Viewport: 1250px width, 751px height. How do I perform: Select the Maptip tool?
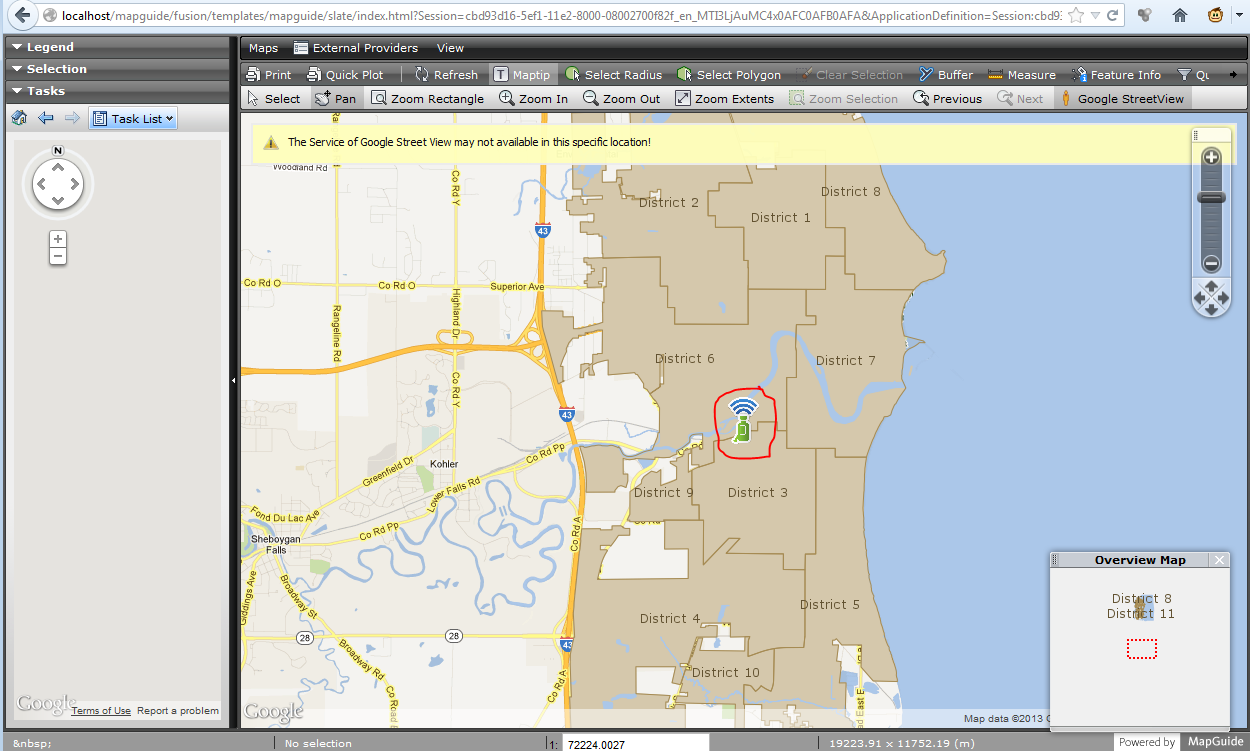[523, 74]
